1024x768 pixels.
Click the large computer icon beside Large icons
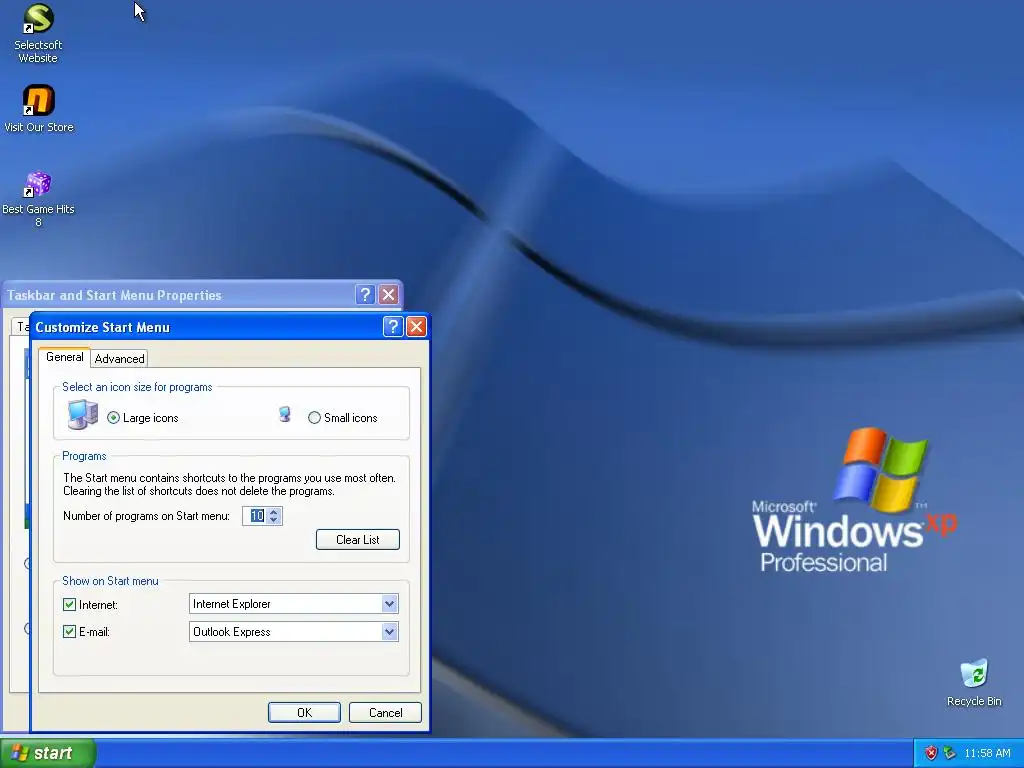(83, 415)
